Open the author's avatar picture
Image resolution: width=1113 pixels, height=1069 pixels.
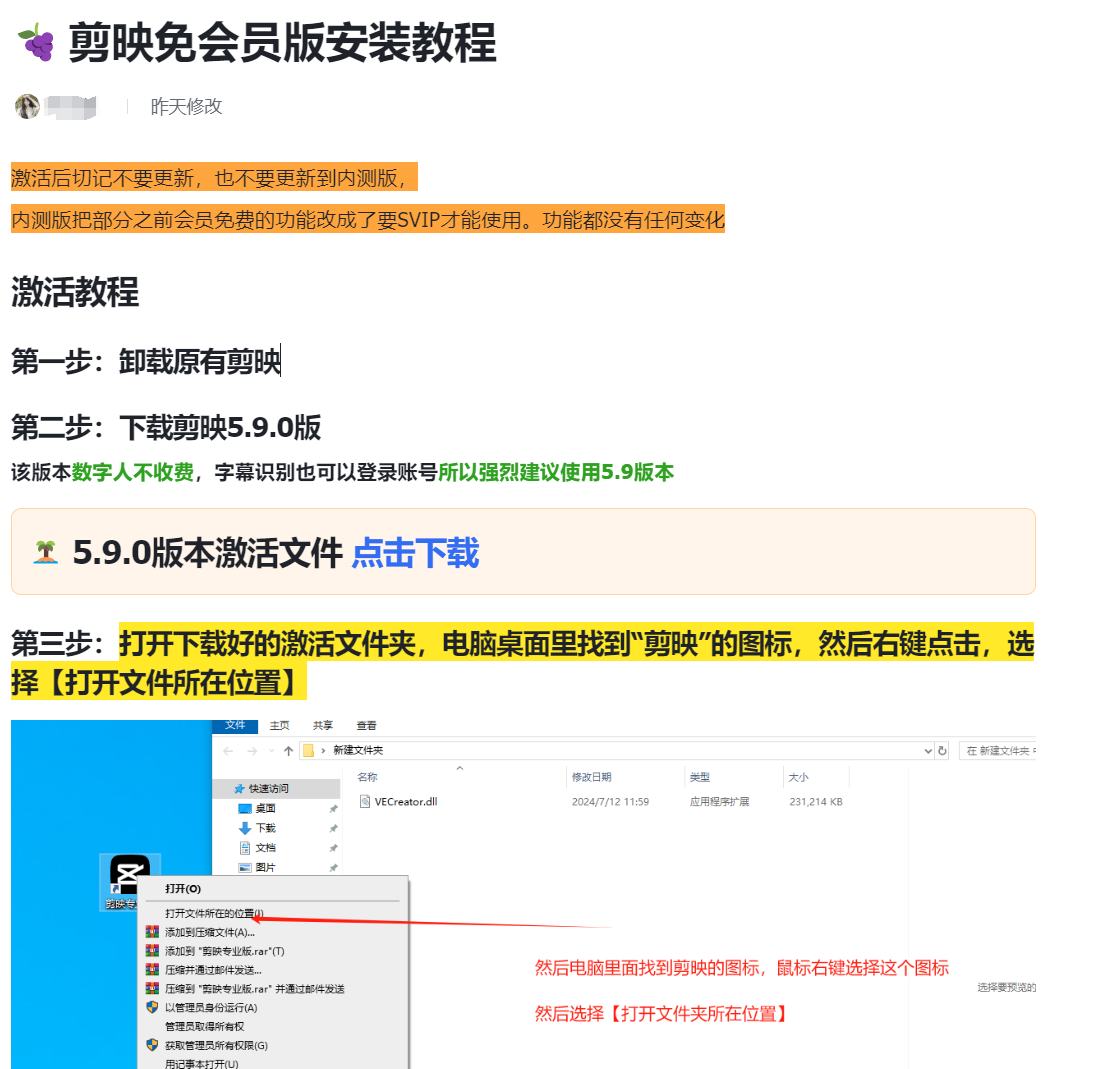point(28,106)
